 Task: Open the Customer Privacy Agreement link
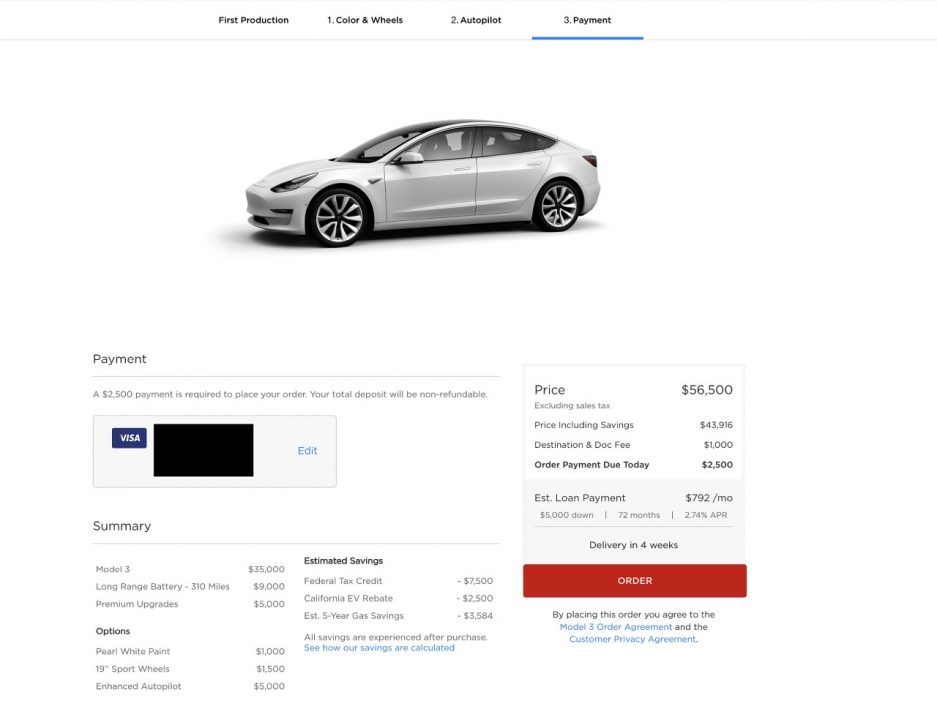pos(632,639)
